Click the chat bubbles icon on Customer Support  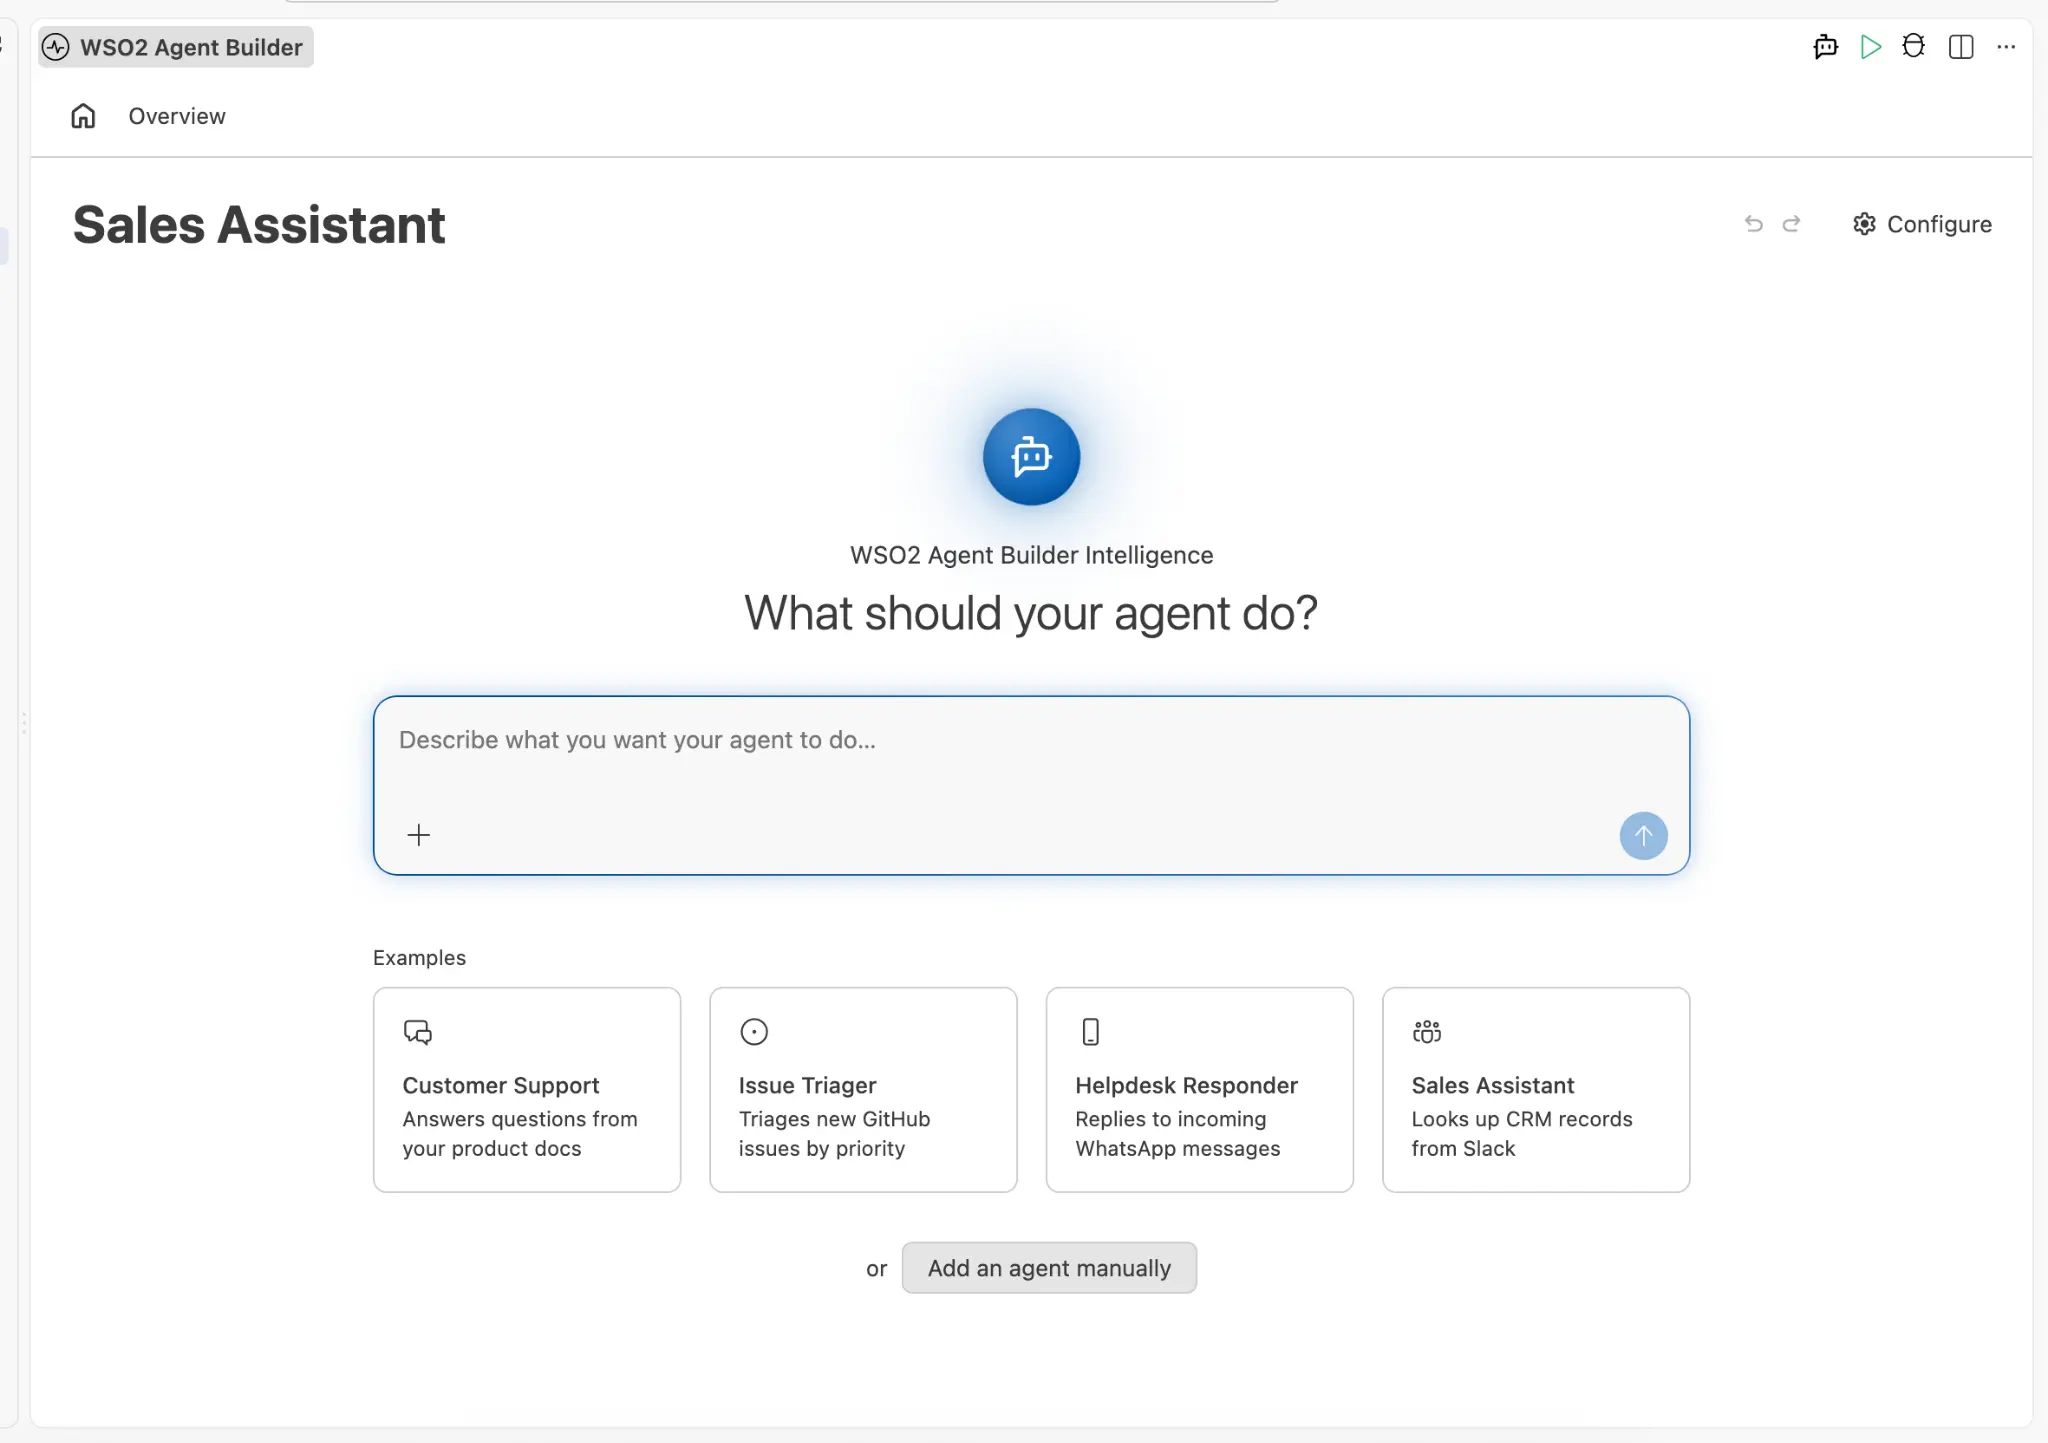tap(417, 1031)
